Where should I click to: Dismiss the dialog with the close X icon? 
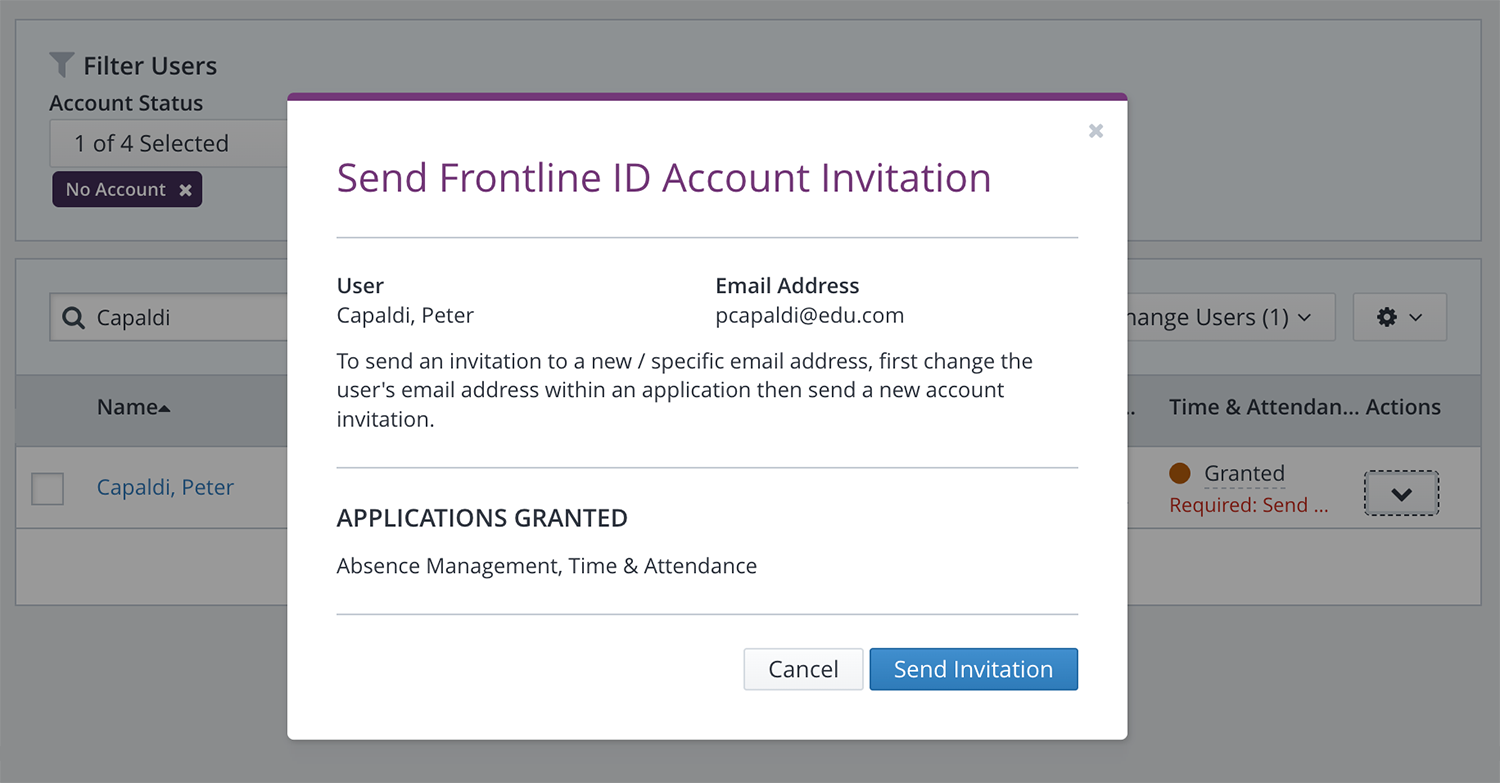(1096, 131)
